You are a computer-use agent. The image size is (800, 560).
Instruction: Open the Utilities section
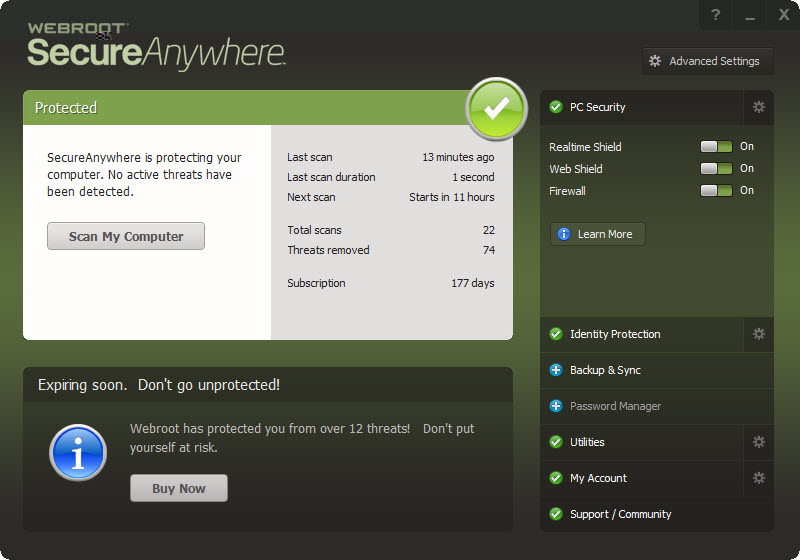(641, 442)
